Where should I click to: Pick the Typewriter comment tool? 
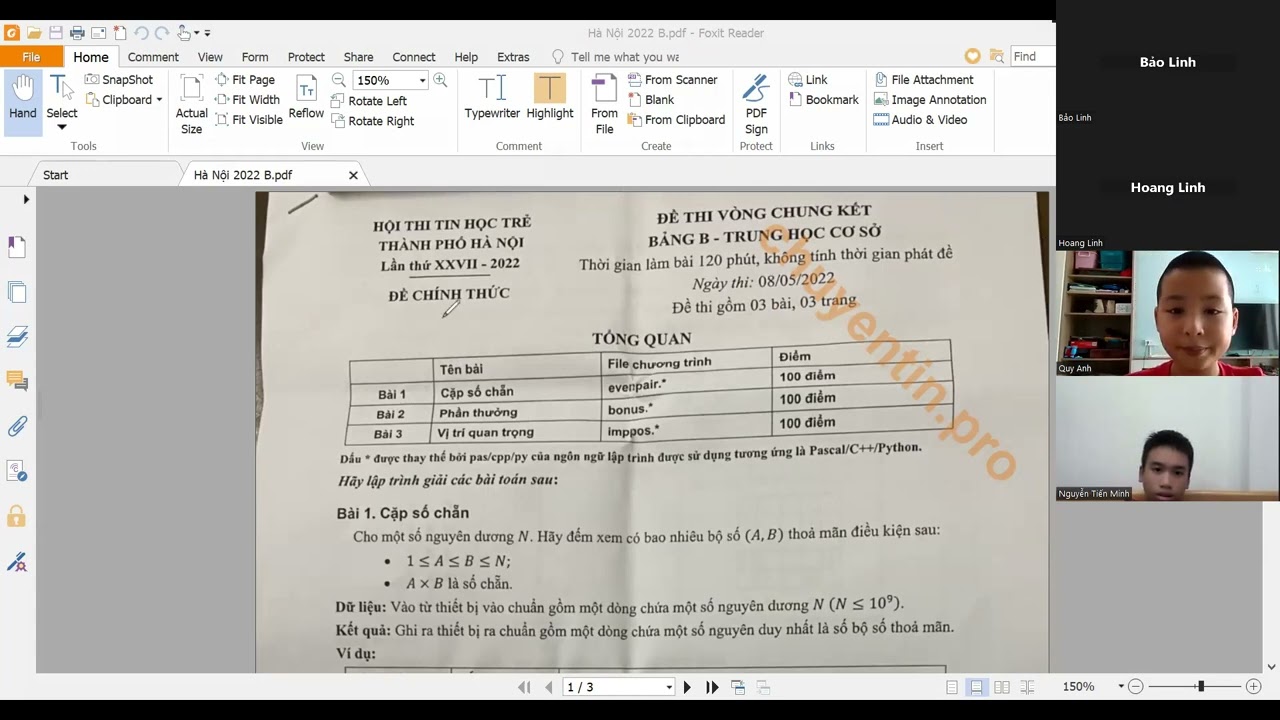[x=492, y=97]
